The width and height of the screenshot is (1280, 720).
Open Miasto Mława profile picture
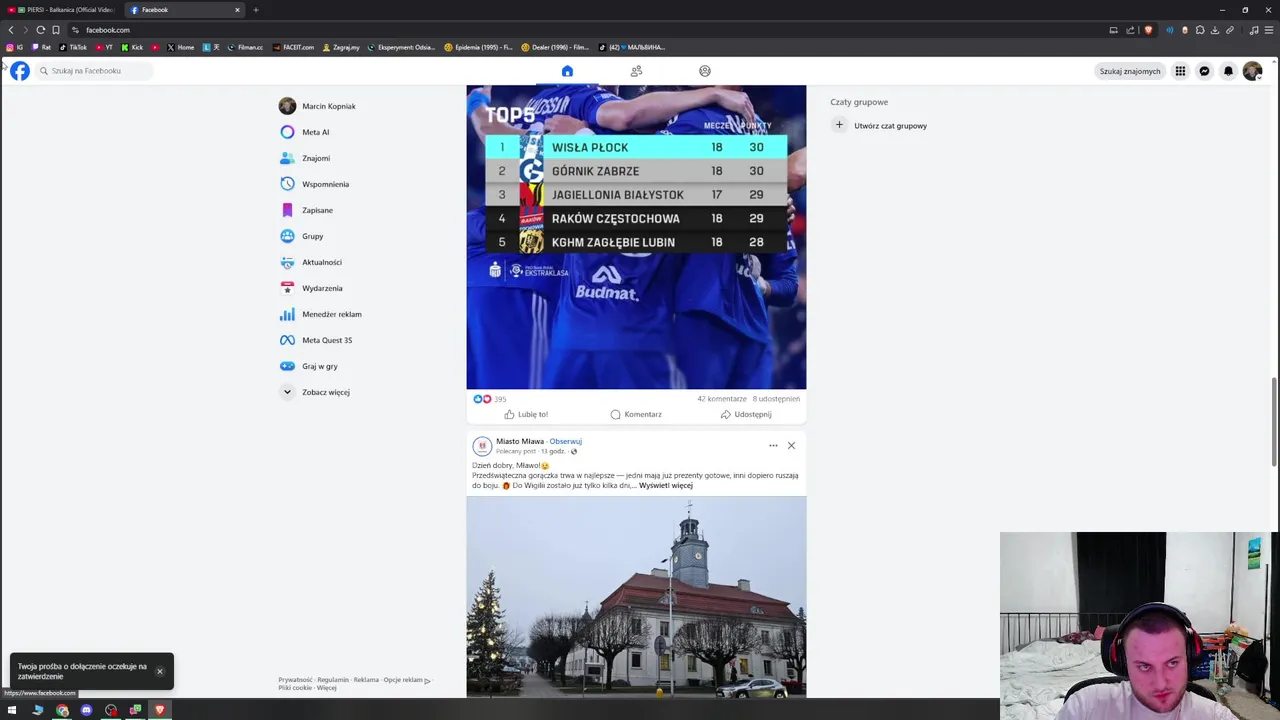click(482, 446)
